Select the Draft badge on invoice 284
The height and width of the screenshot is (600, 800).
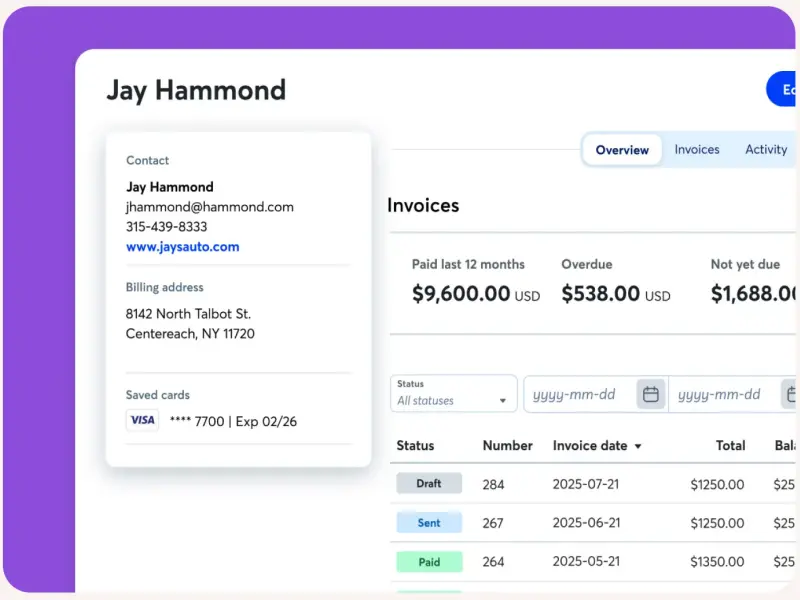429,484
